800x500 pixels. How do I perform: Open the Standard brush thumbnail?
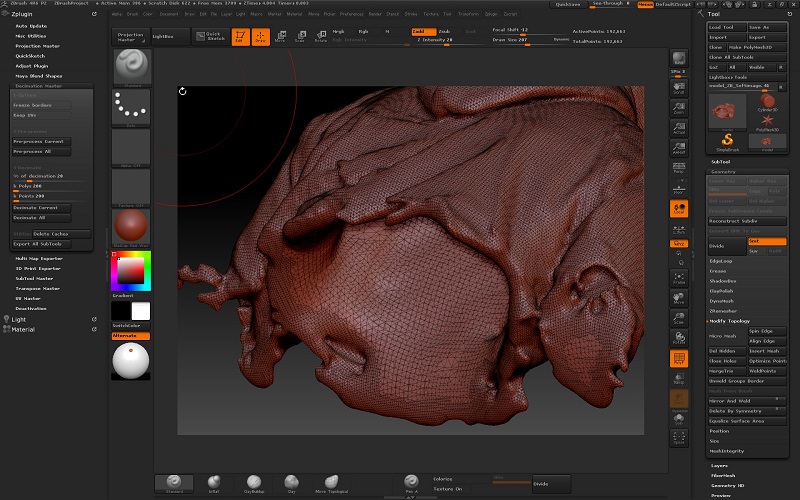(131, 66)
